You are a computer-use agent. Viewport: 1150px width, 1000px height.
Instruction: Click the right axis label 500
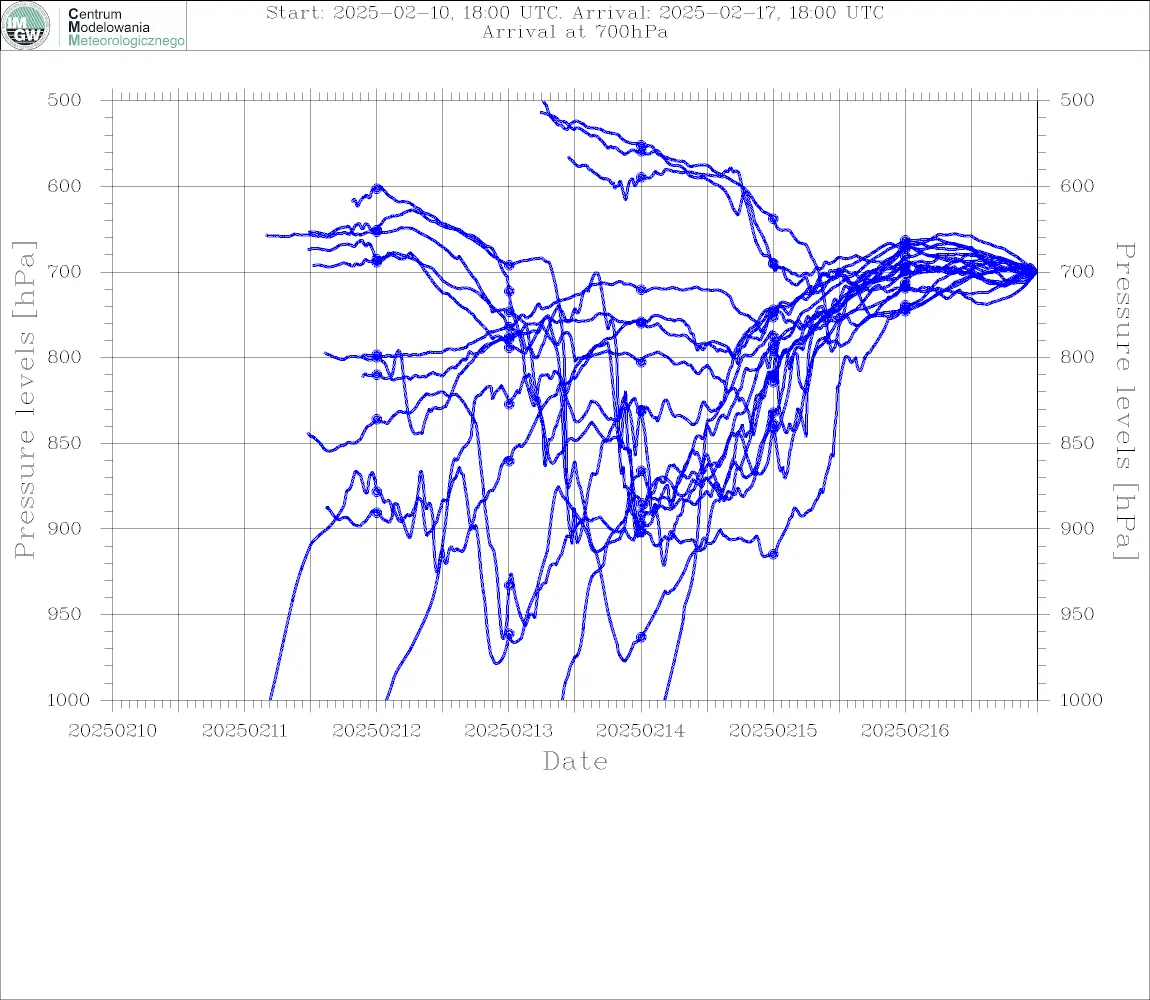(1077, 100)
